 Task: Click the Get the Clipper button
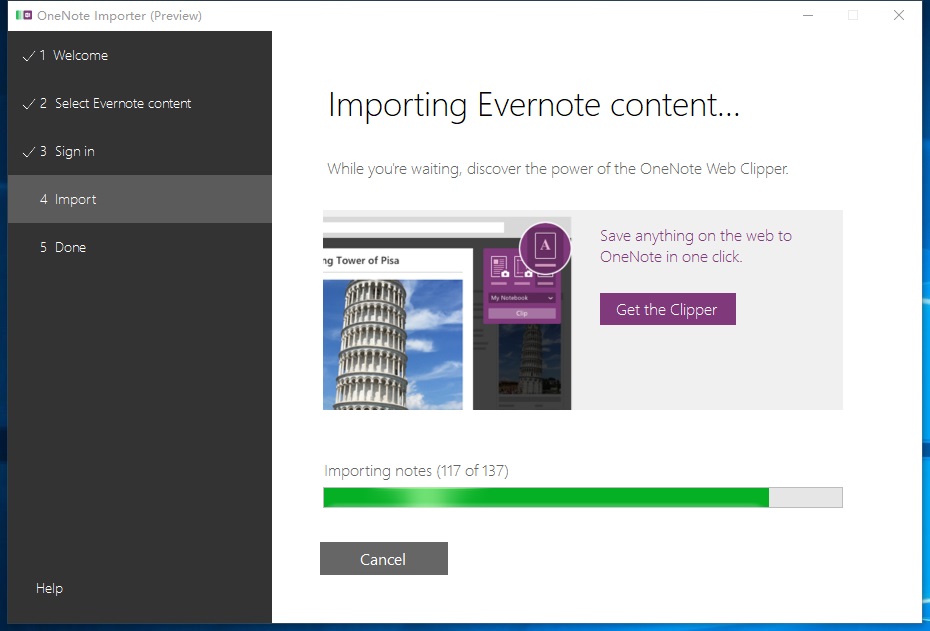click(667, 309)
